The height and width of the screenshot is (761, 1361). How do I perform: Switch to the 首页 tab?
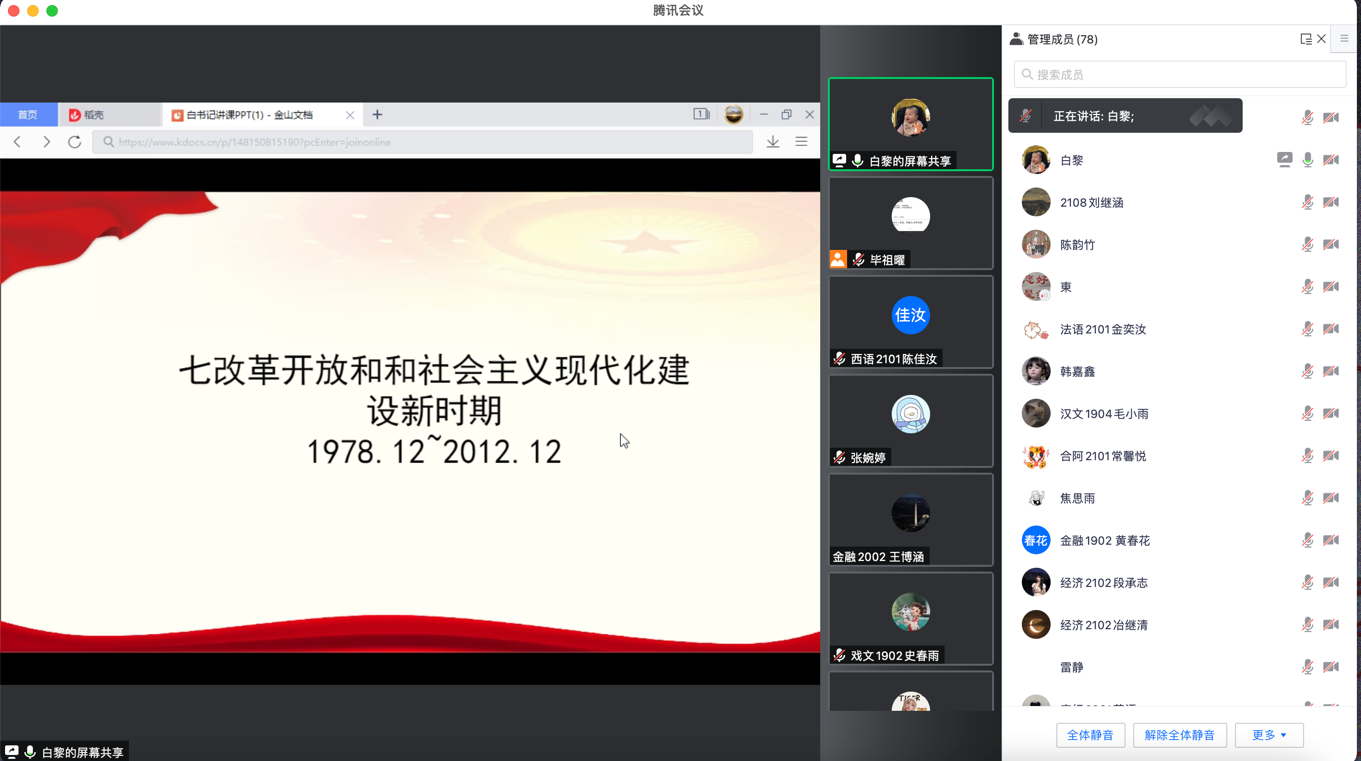pyautogui.click(x=28, y=115)
